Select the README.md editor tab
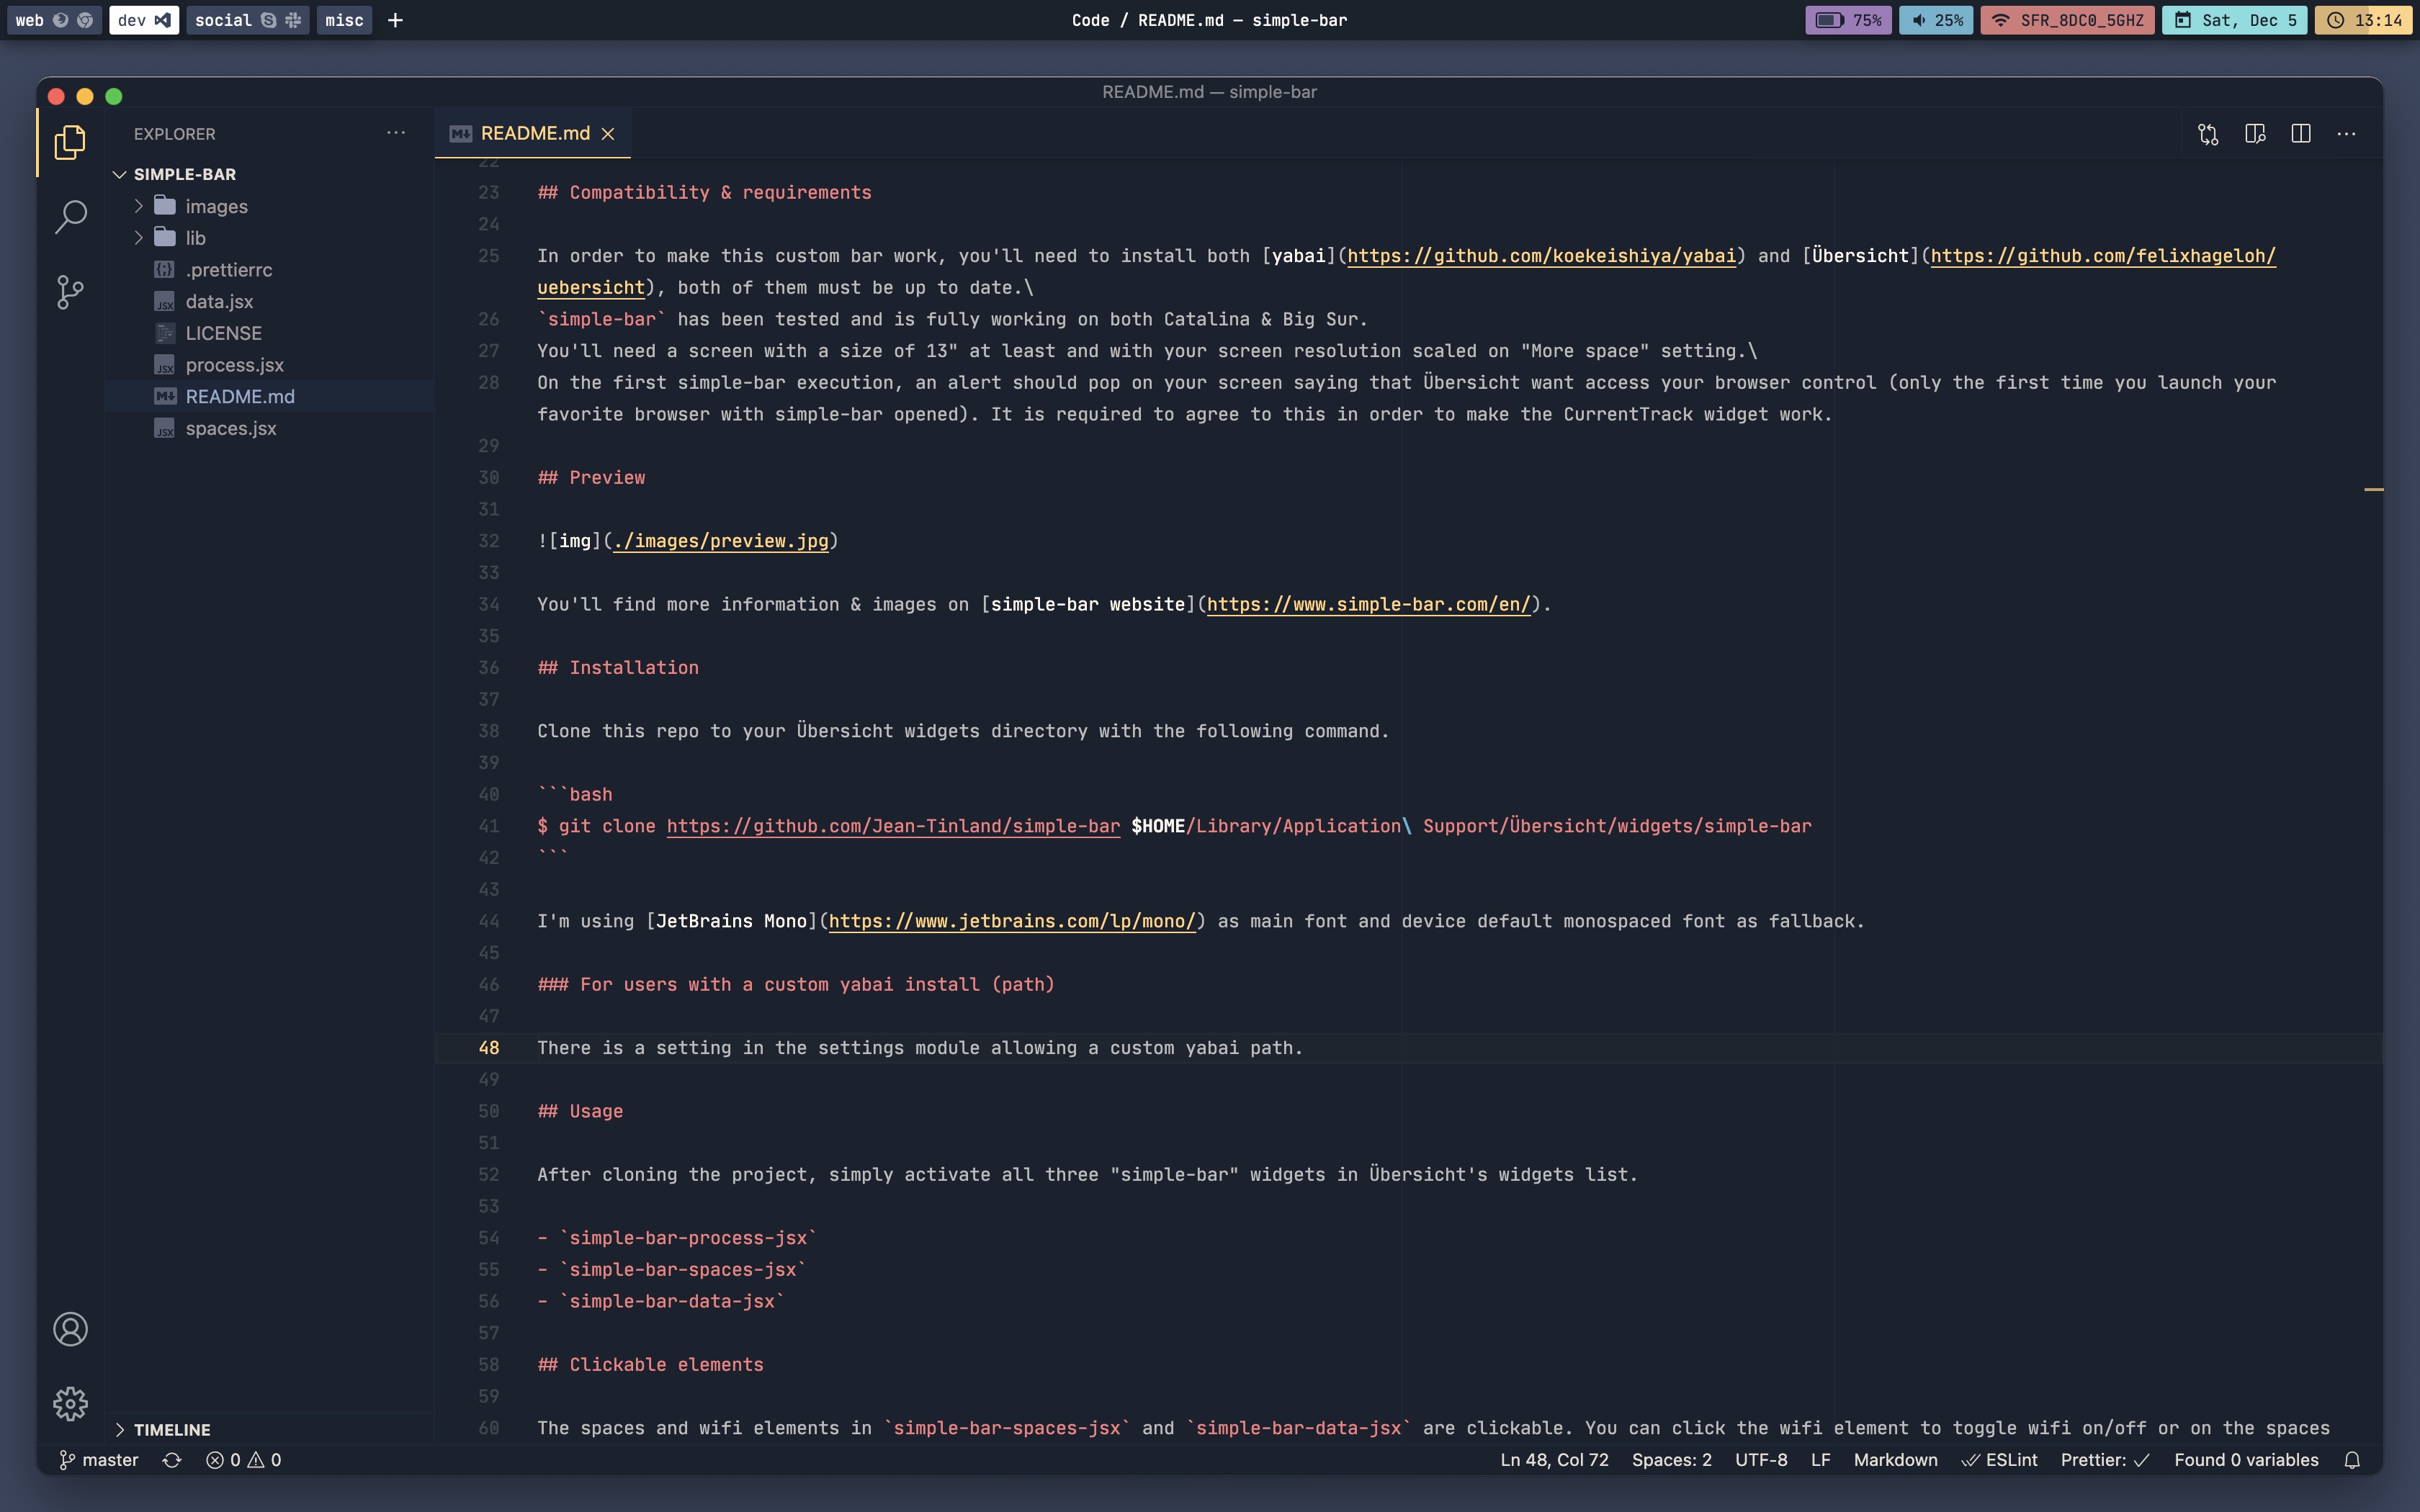 pos(534,133)
